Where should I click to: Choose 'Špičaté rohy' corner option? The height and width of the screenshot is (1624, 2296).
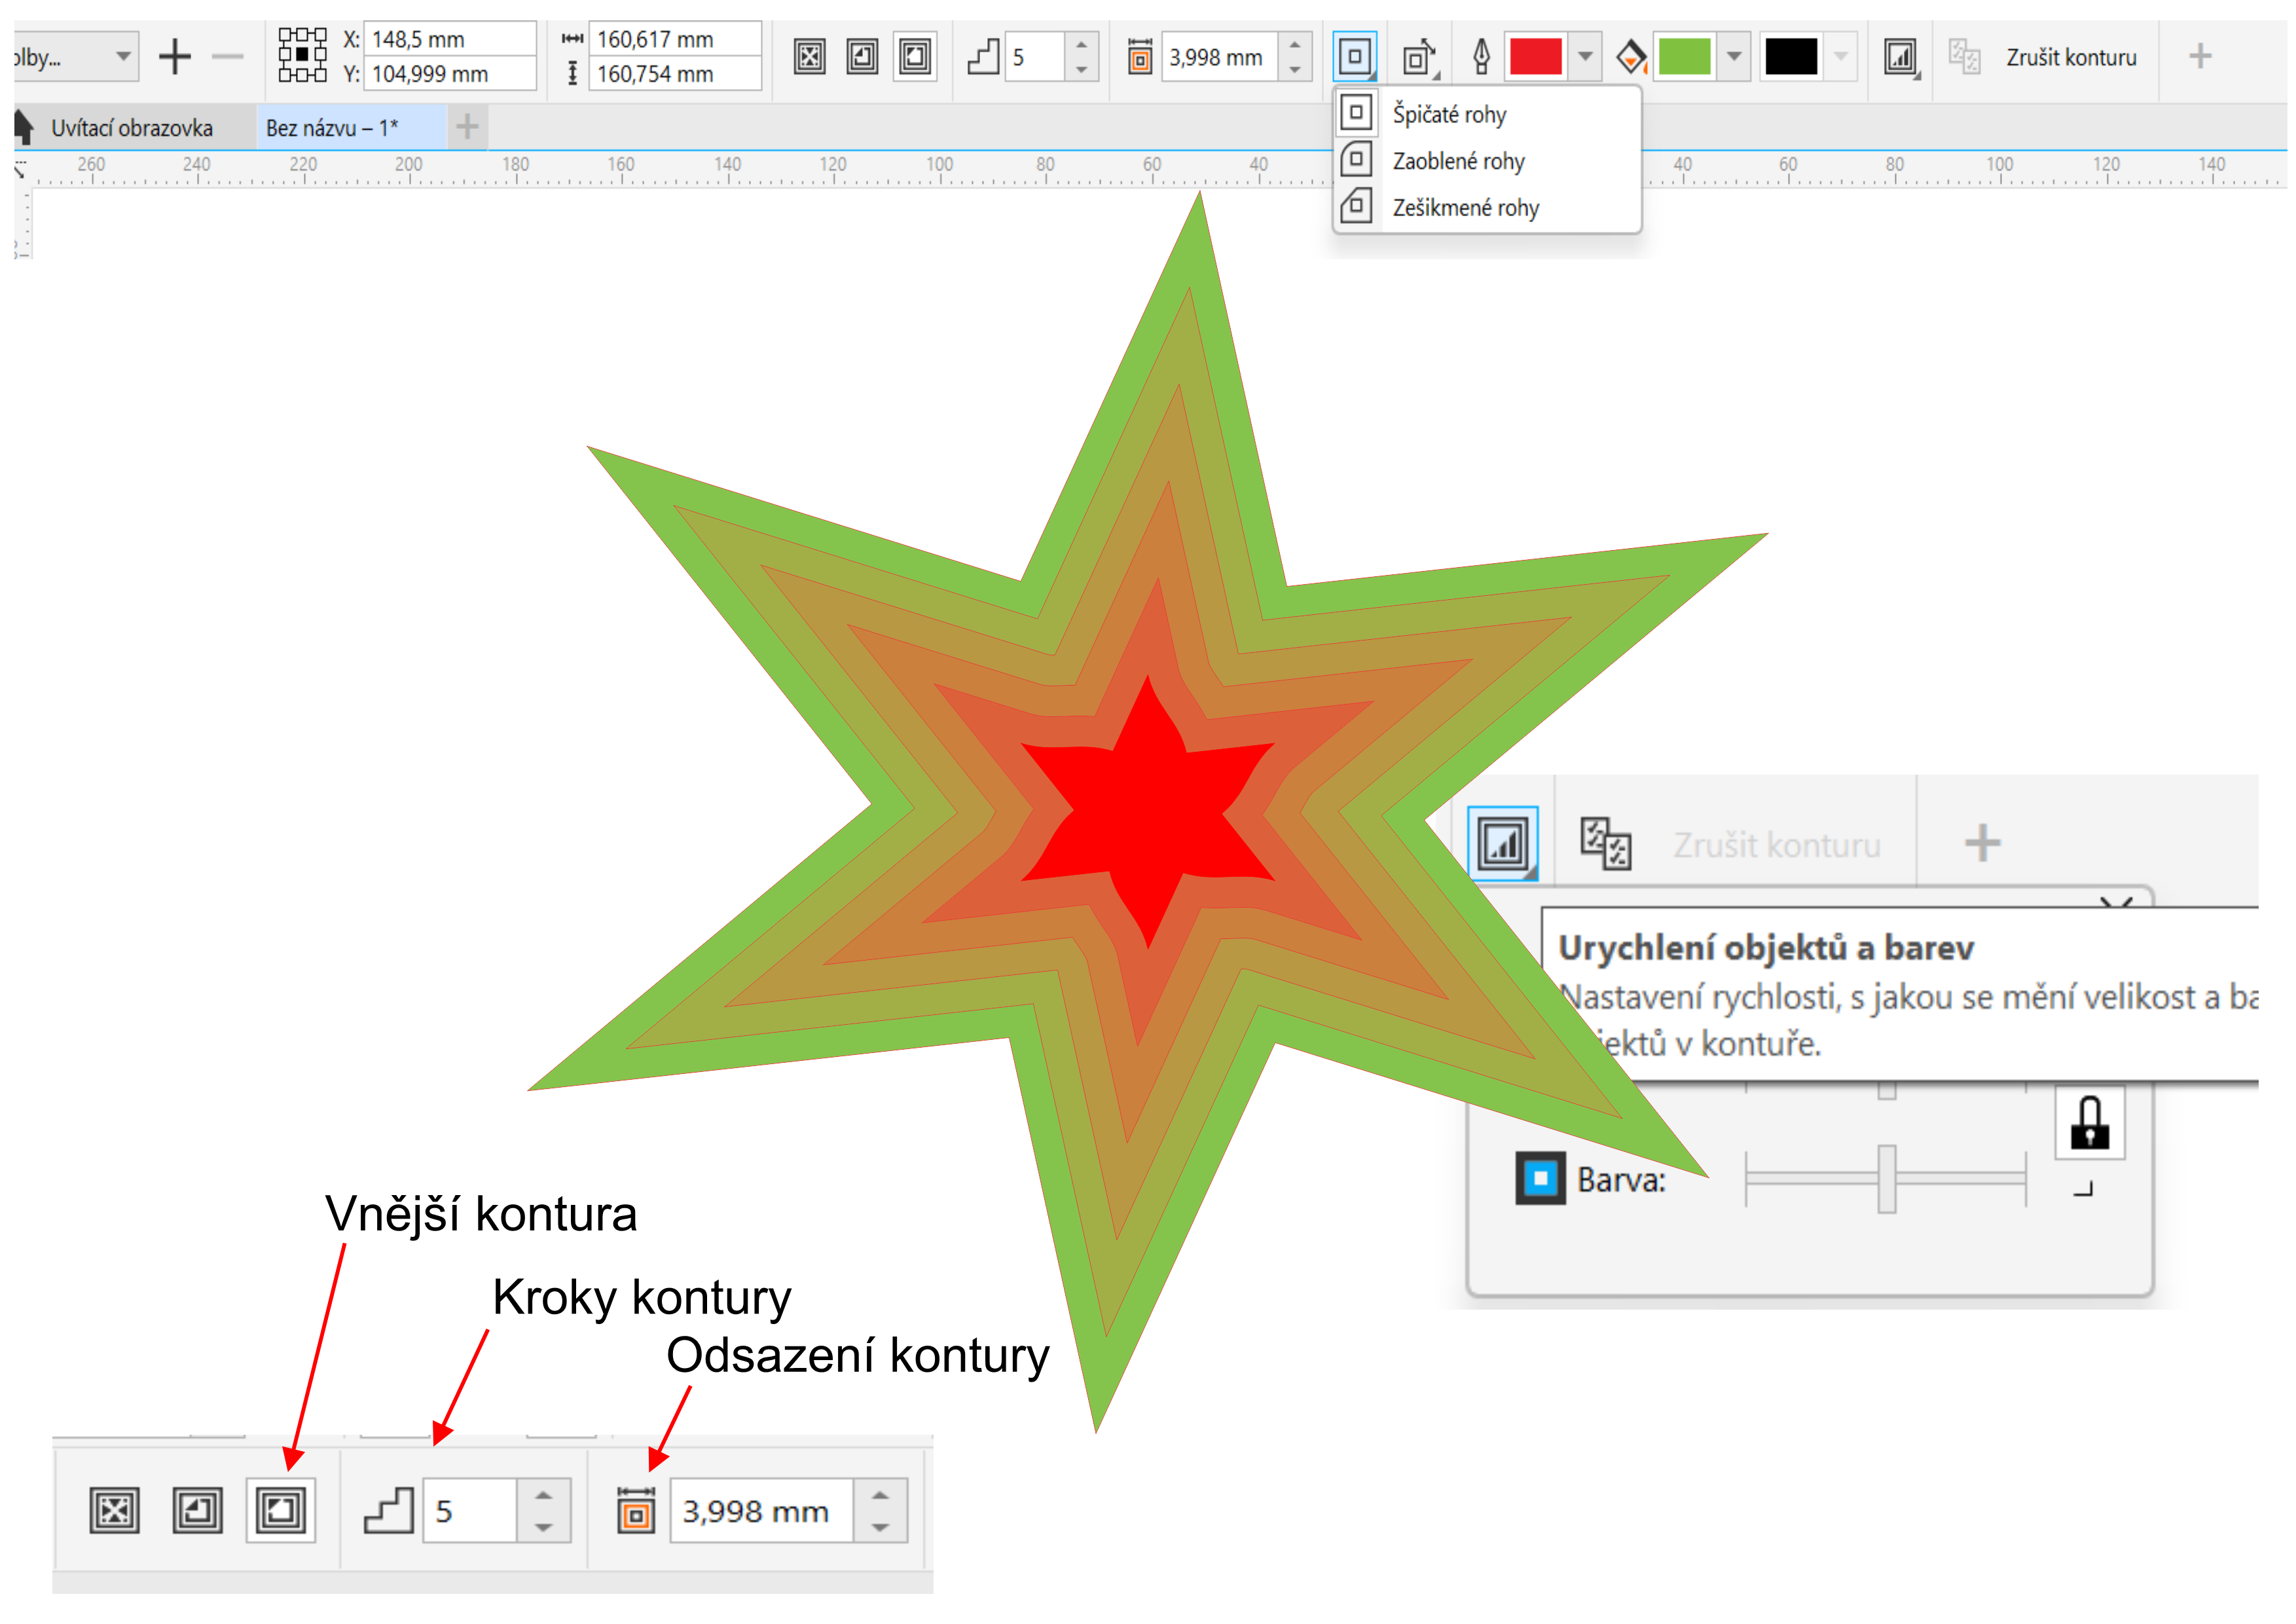click(1449, 114)
